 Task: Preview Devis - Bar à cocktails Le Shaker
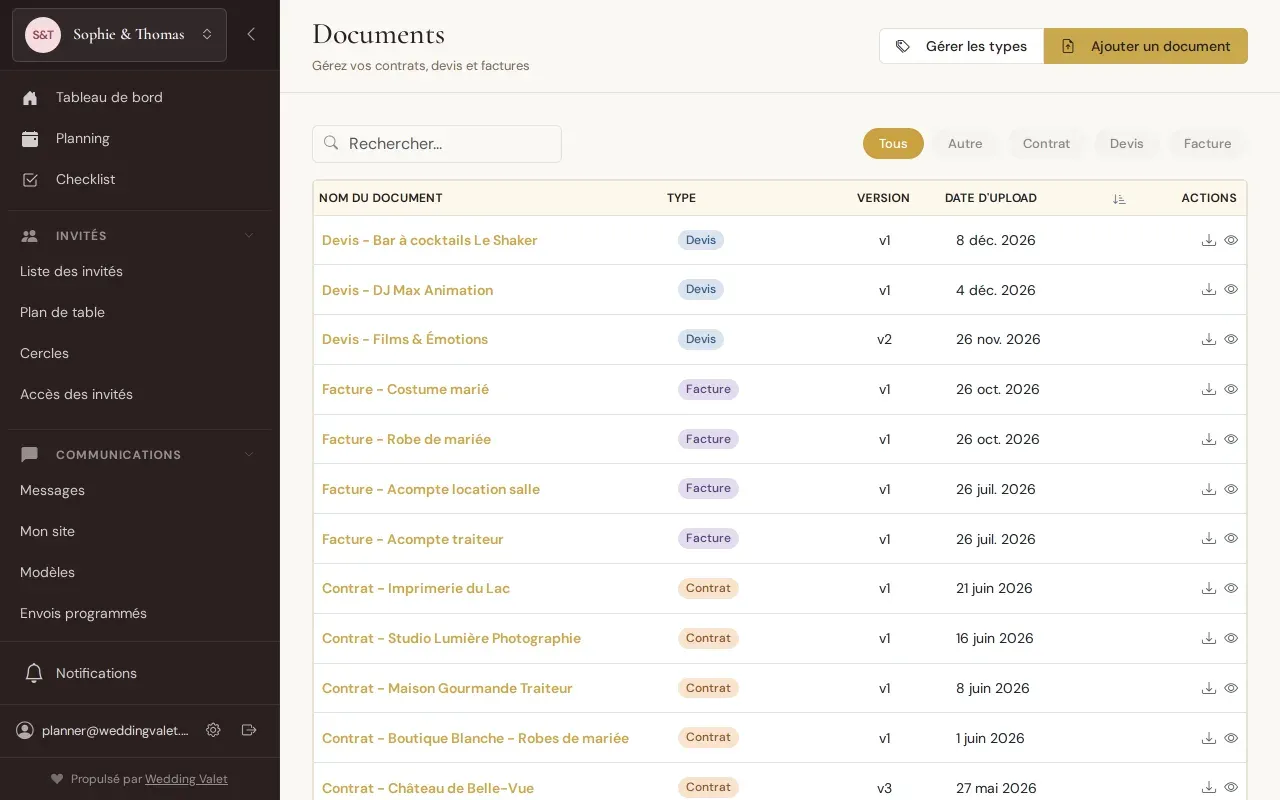pos(1231,240)
